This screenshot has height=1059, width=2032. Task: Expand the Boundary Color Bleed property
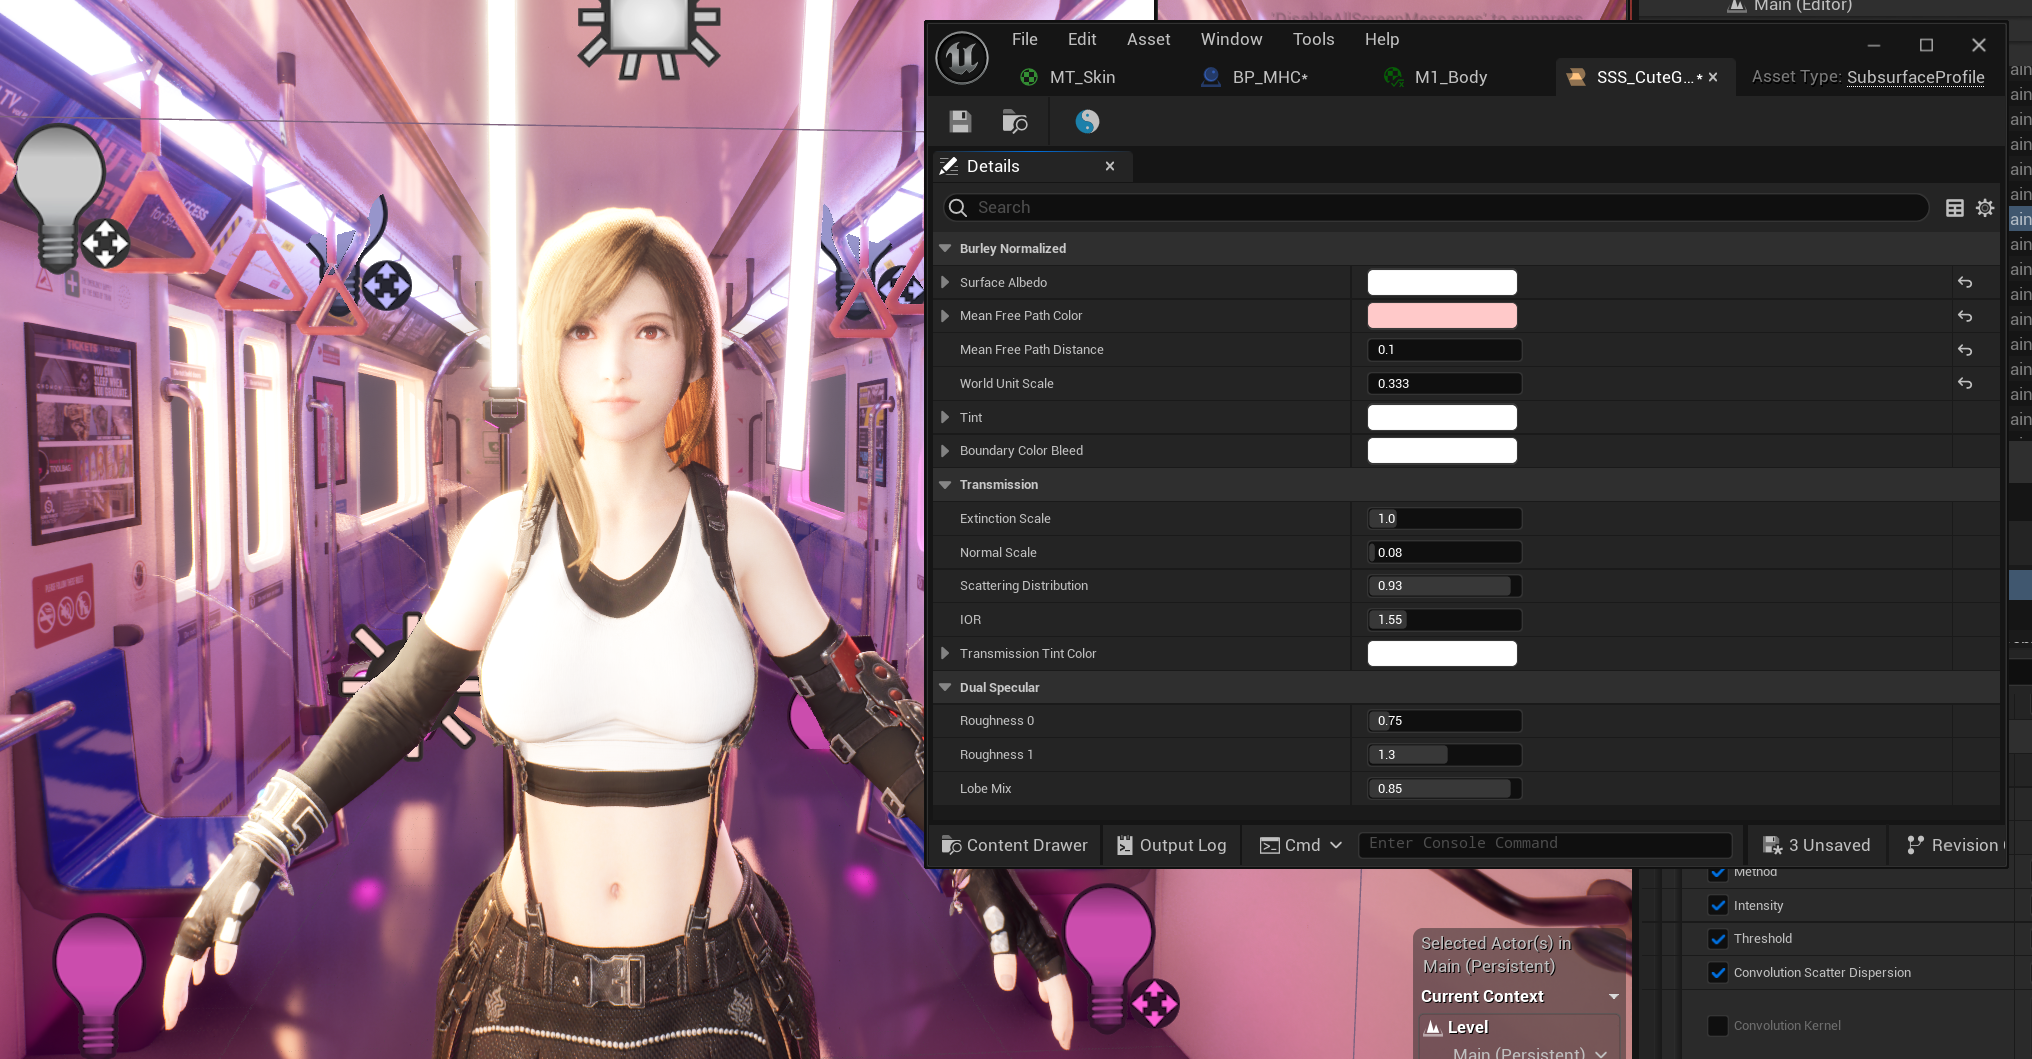point(945,451)
